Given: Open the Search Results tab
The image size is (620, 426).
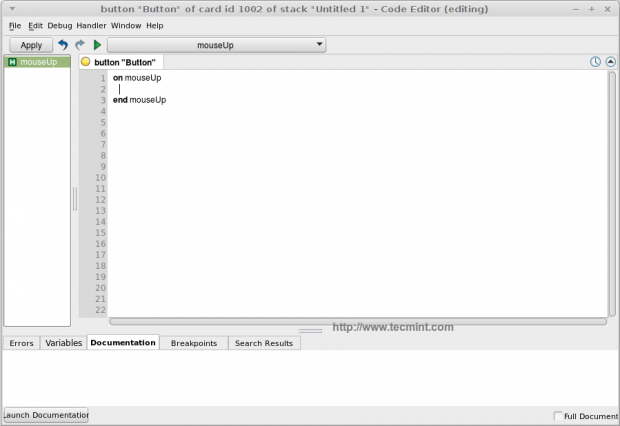Looking at the screenshot, I should click(x=264, y=343).
